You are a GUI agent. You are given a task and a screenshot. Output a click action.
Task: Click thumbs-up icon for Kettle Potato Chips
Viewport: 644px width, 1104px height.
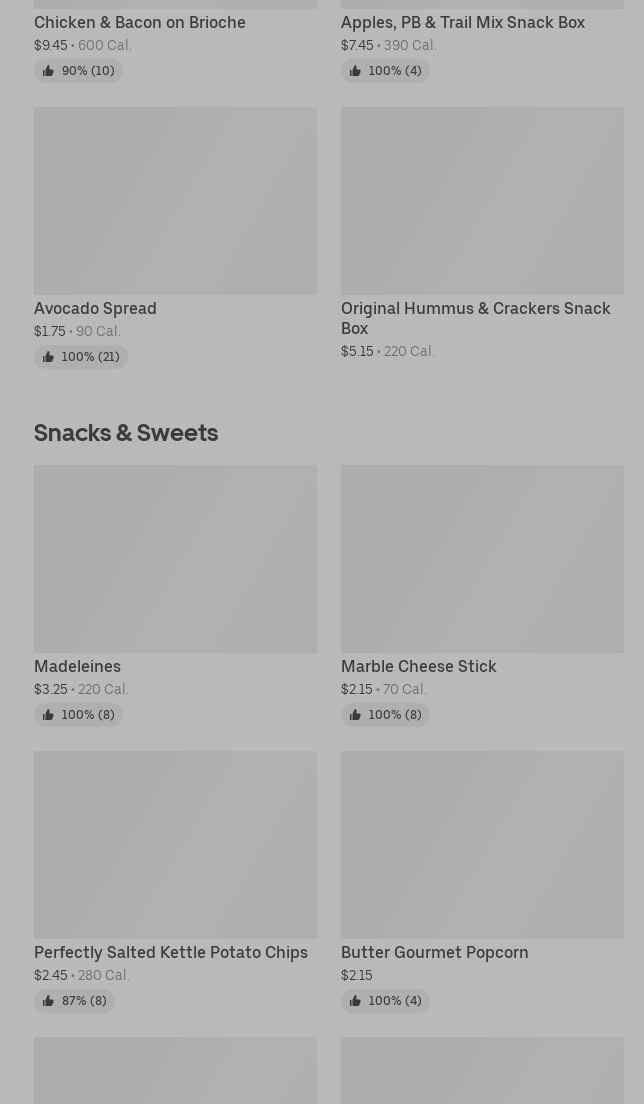48,1001
